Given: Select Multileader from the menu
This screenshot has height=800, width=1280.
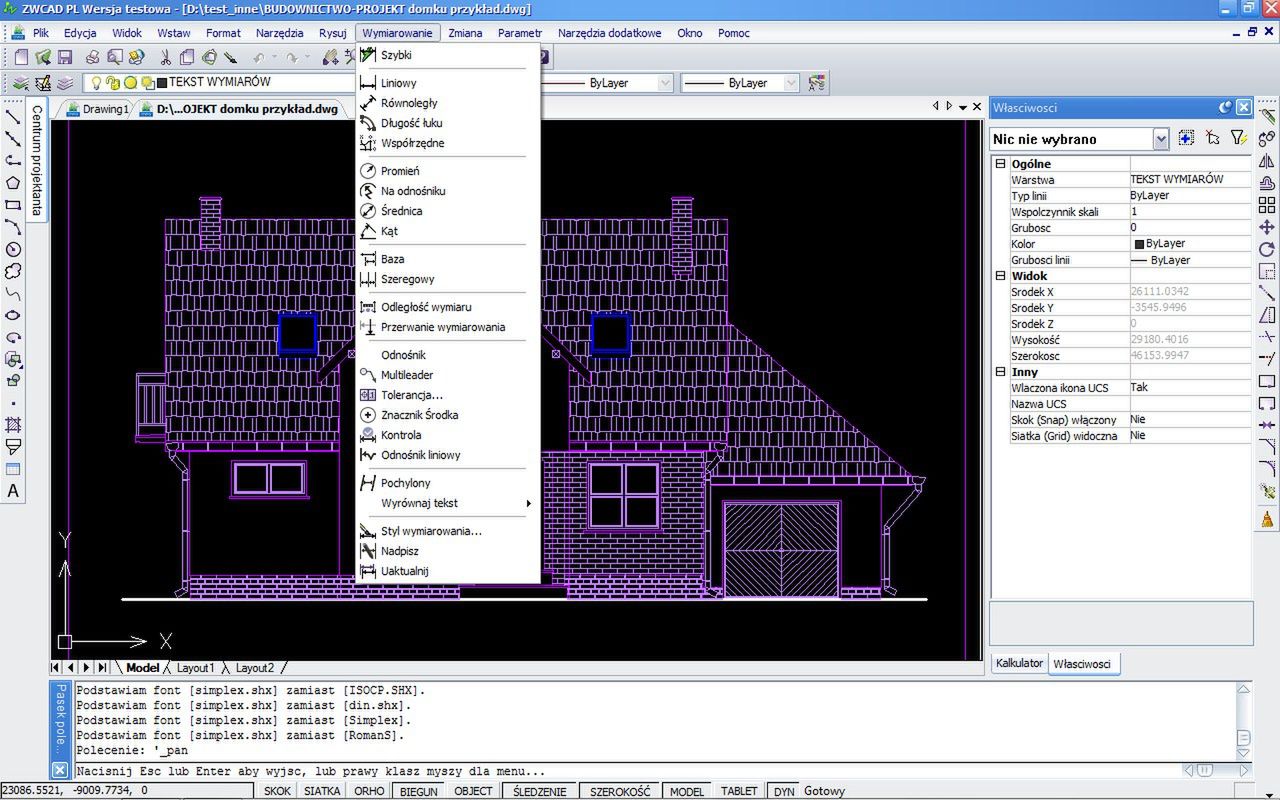Looking at the screenshot, I should (x=447, y=375).
